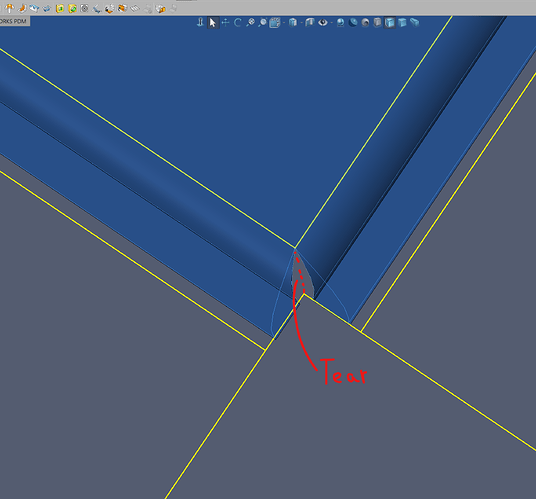The image size is (536, 499).
Task: Click the view orientation cube icon
Action: click(x=293, y=23)
